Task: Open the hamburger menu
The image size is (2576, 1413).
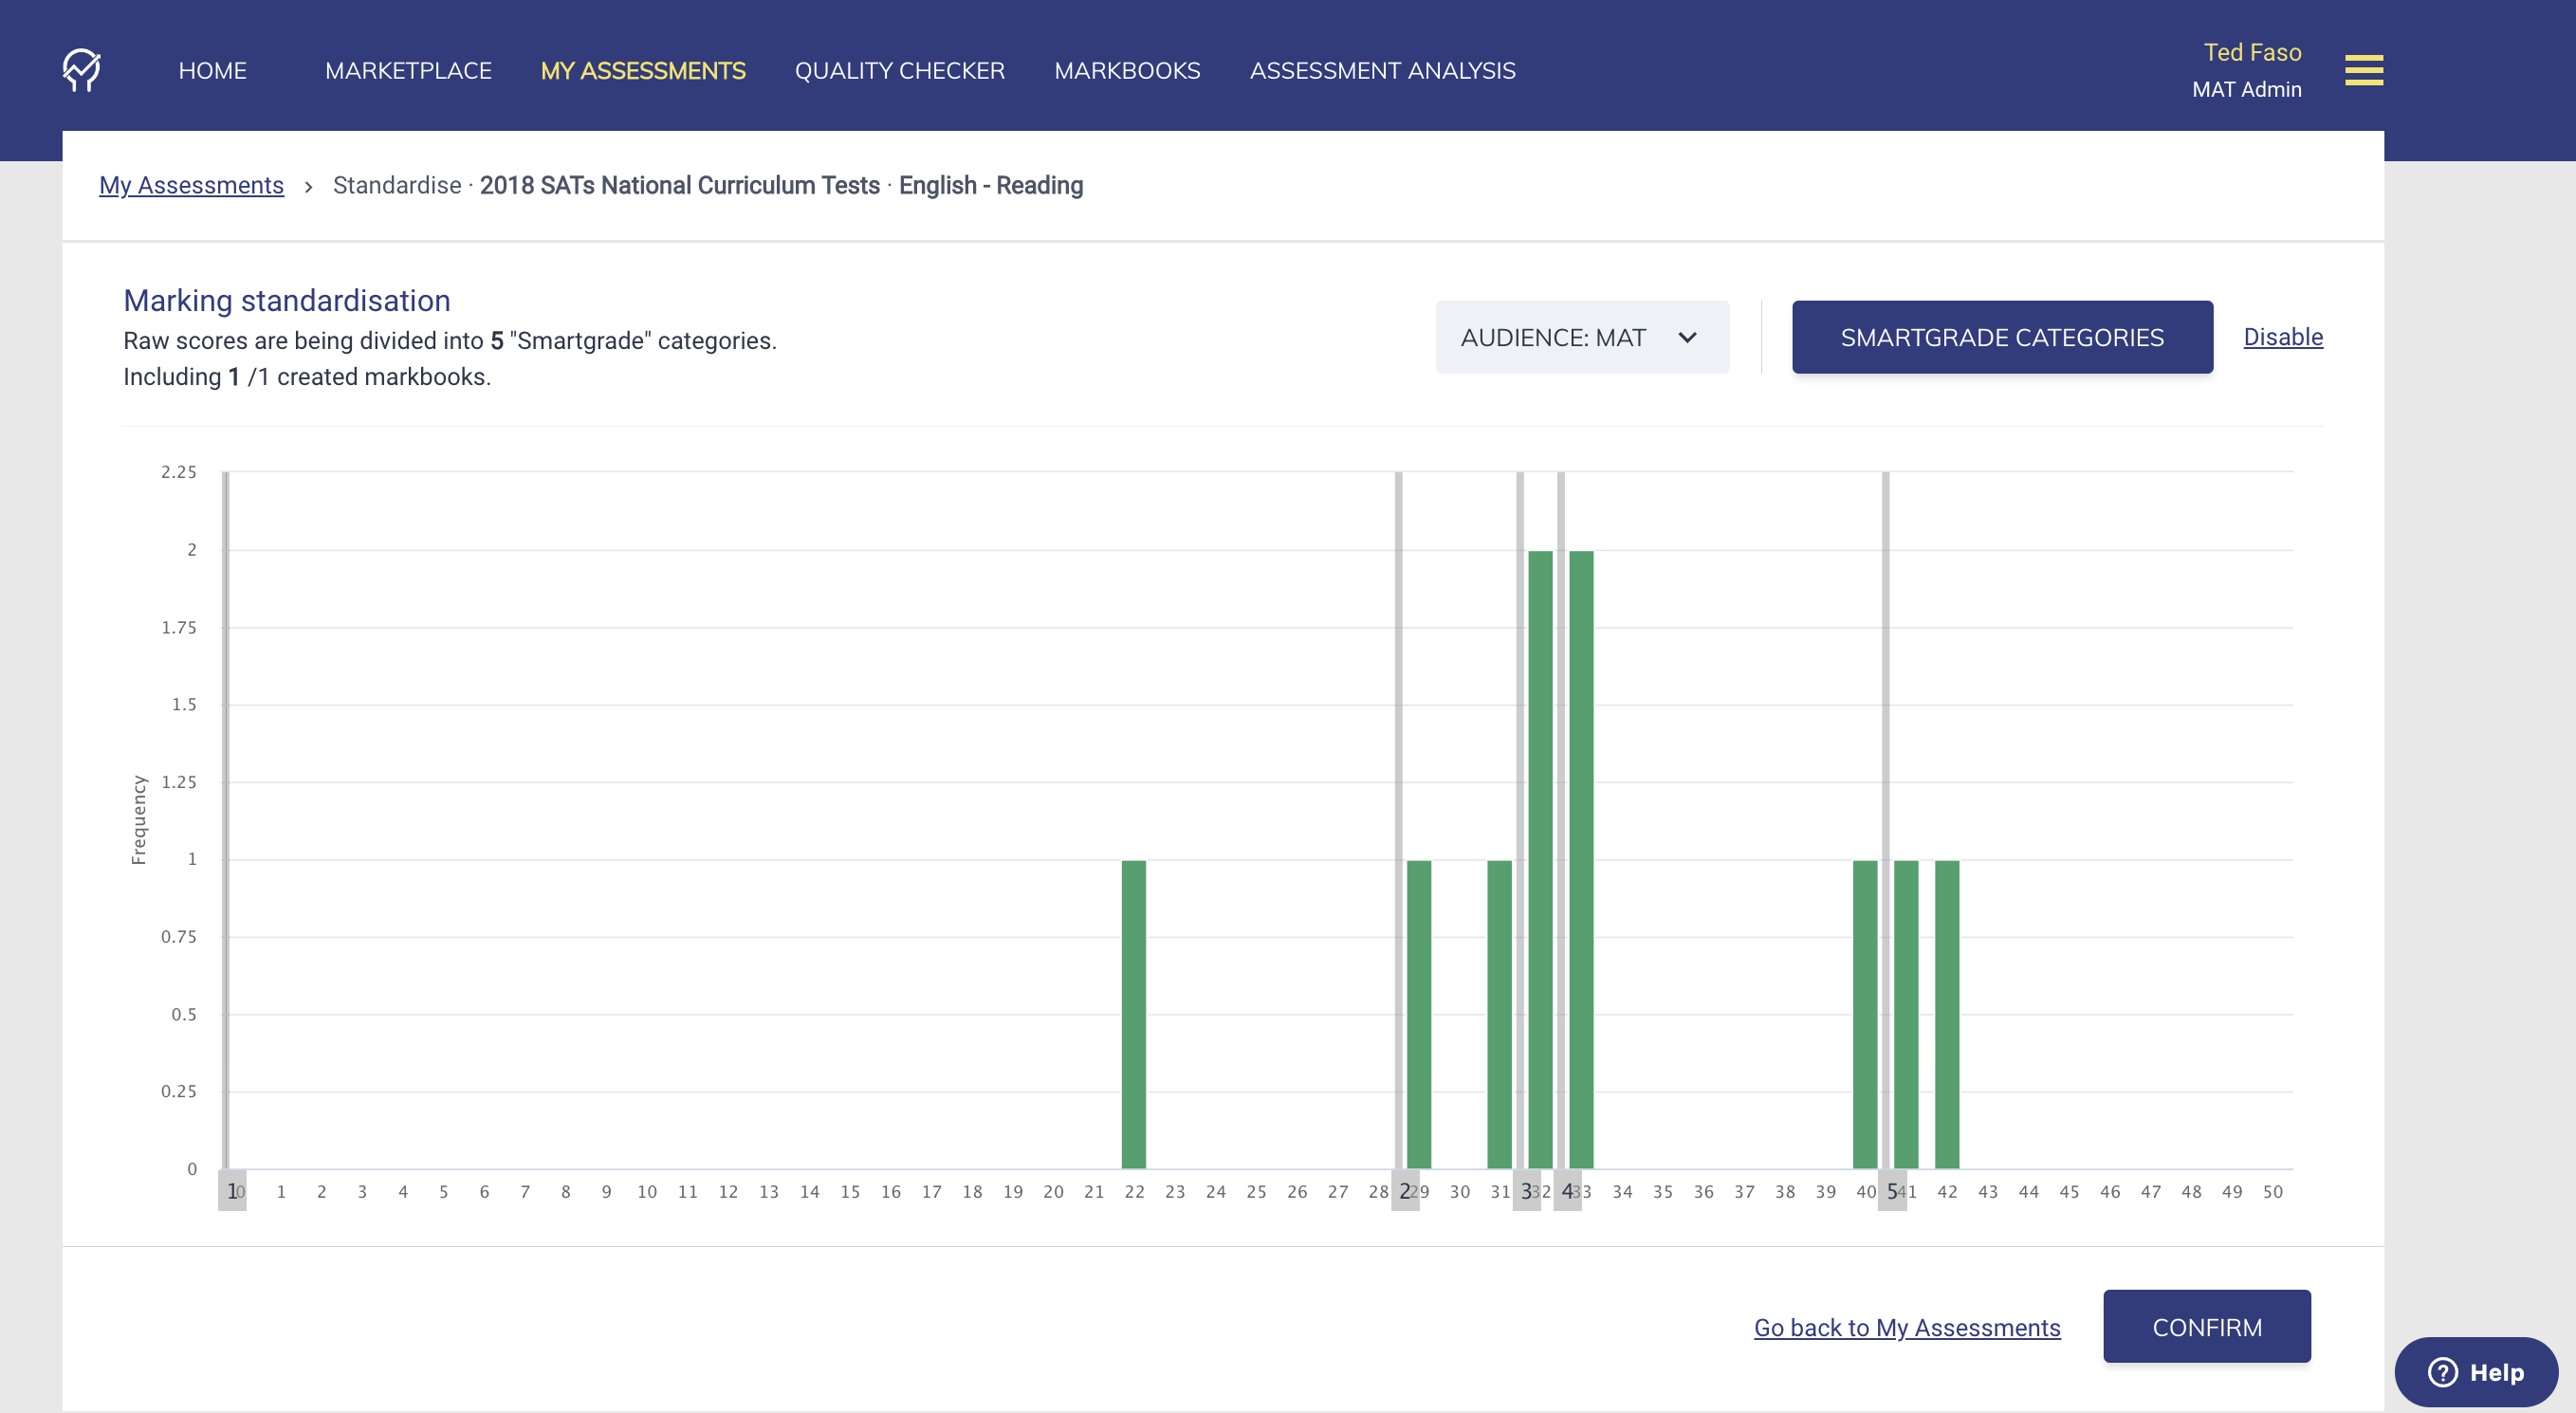Action: pos(2363,71)
